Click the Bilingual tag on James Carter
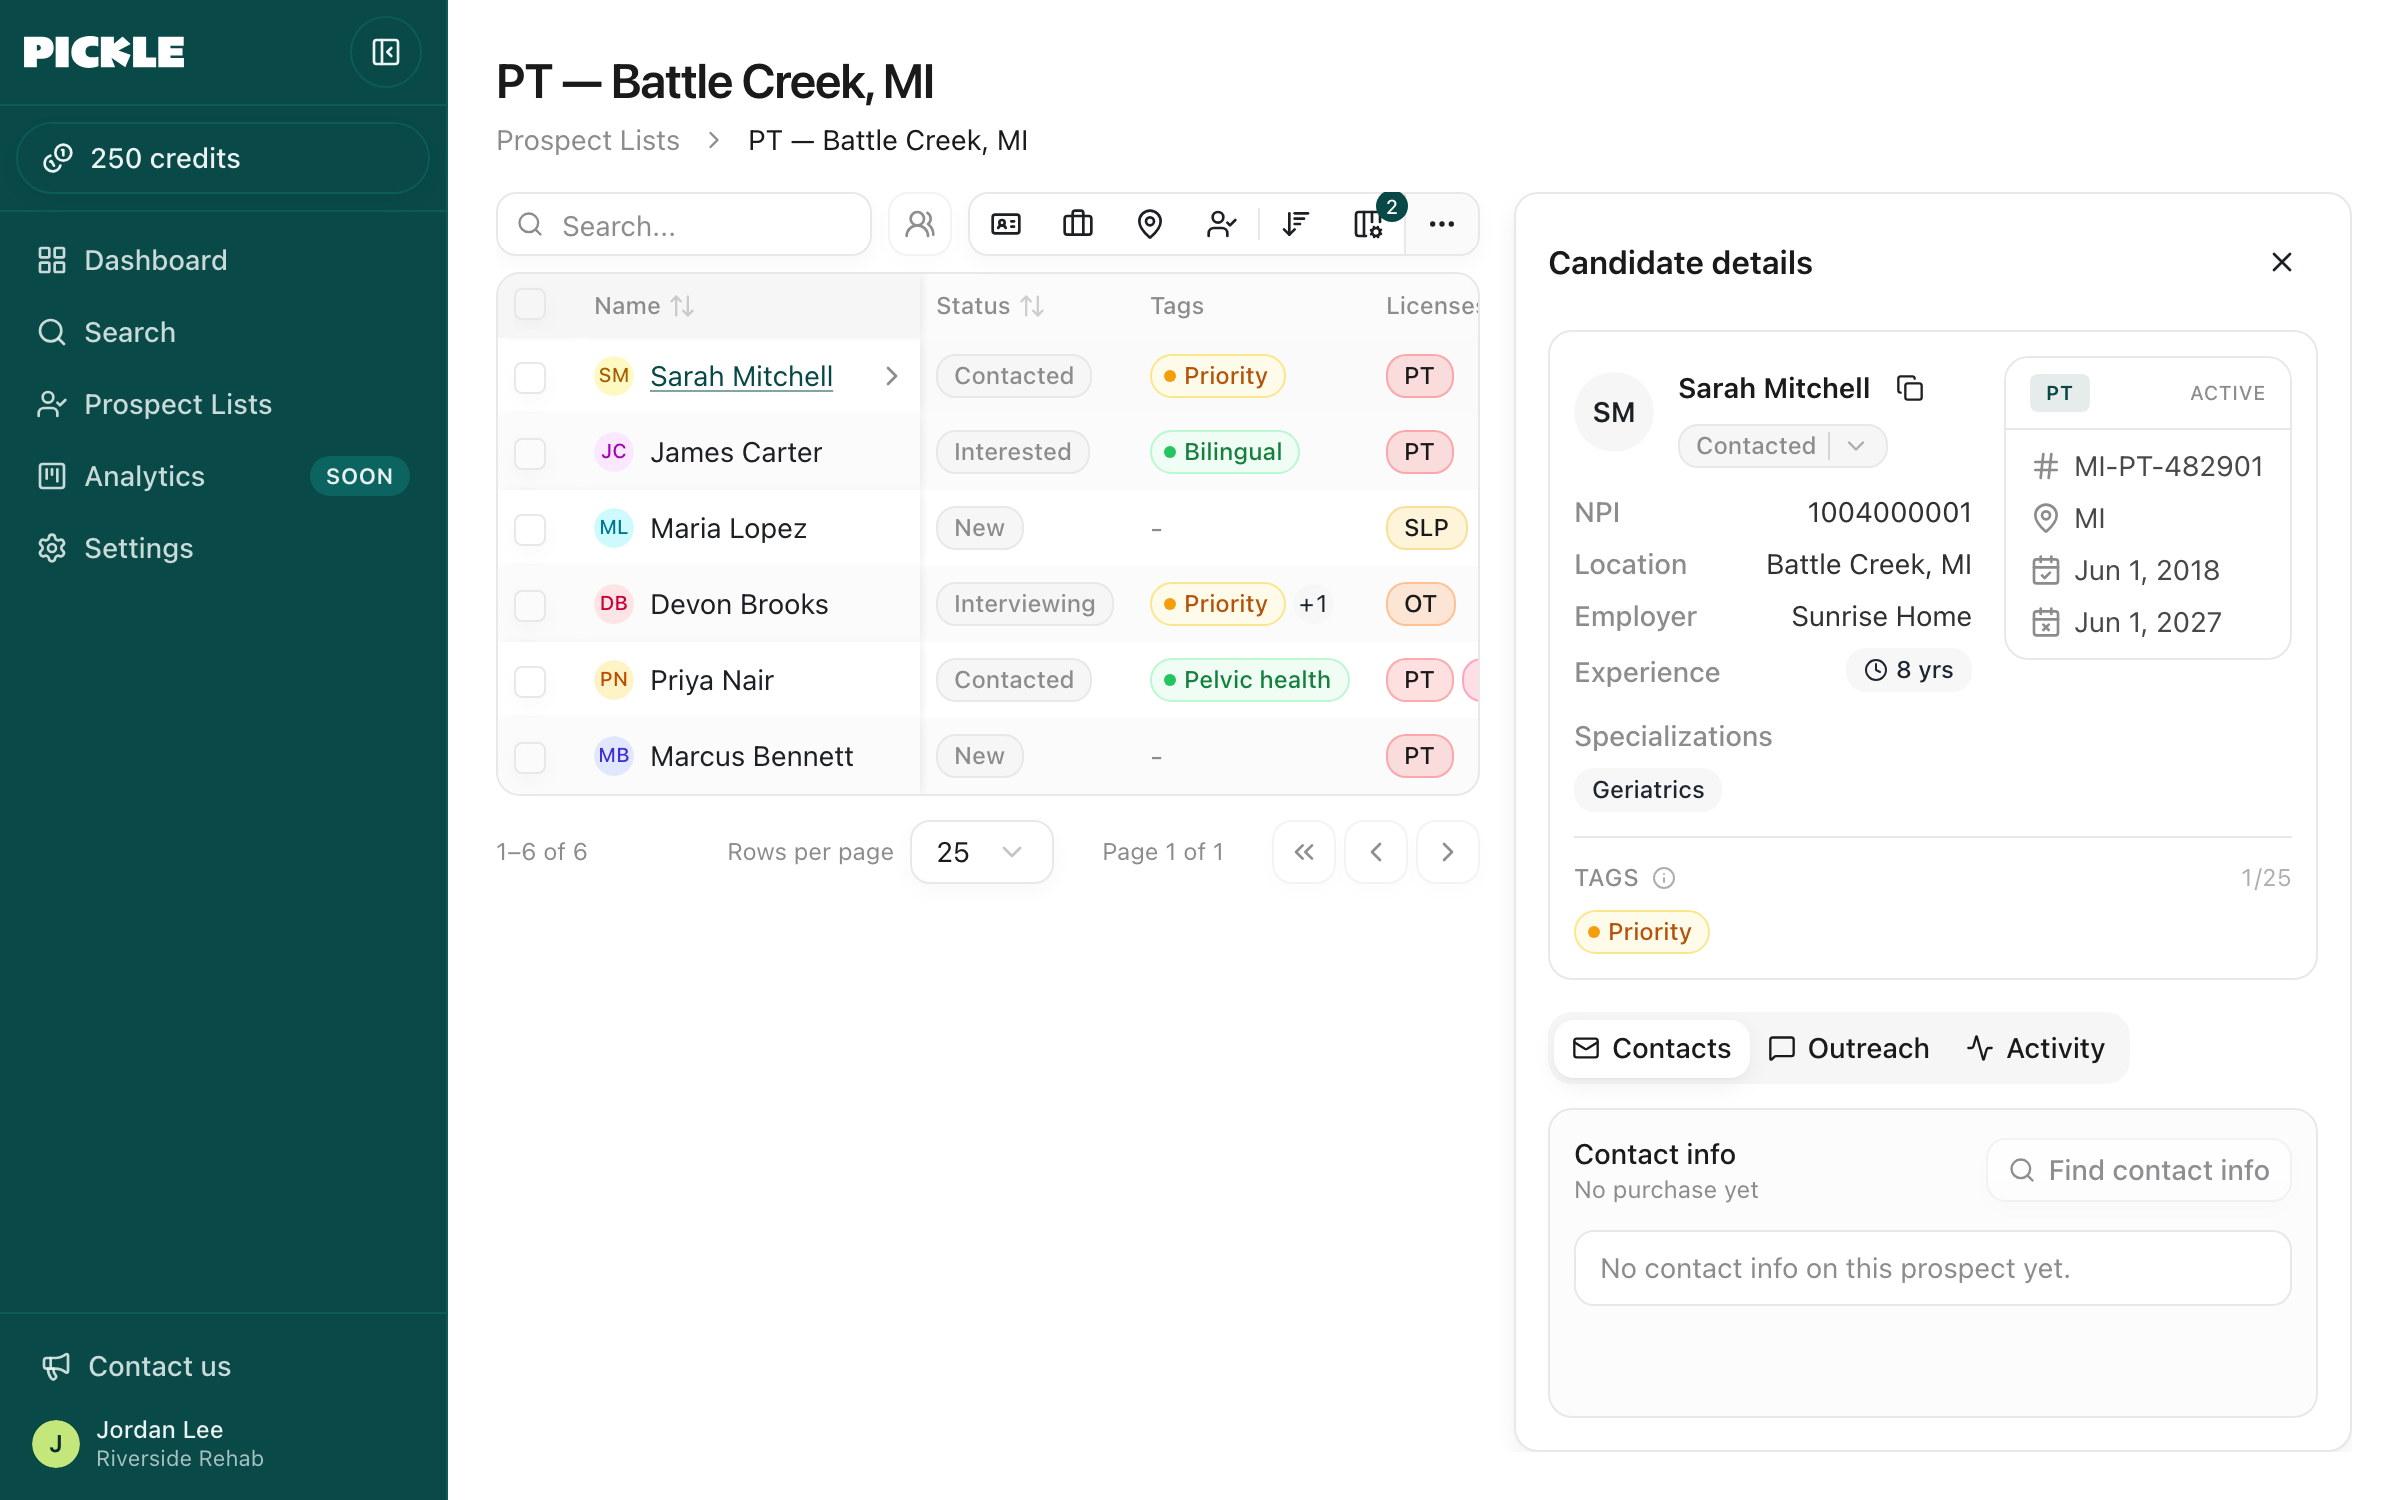2400x1500 pixels. pyautogui.click(x=1224, y=452)
